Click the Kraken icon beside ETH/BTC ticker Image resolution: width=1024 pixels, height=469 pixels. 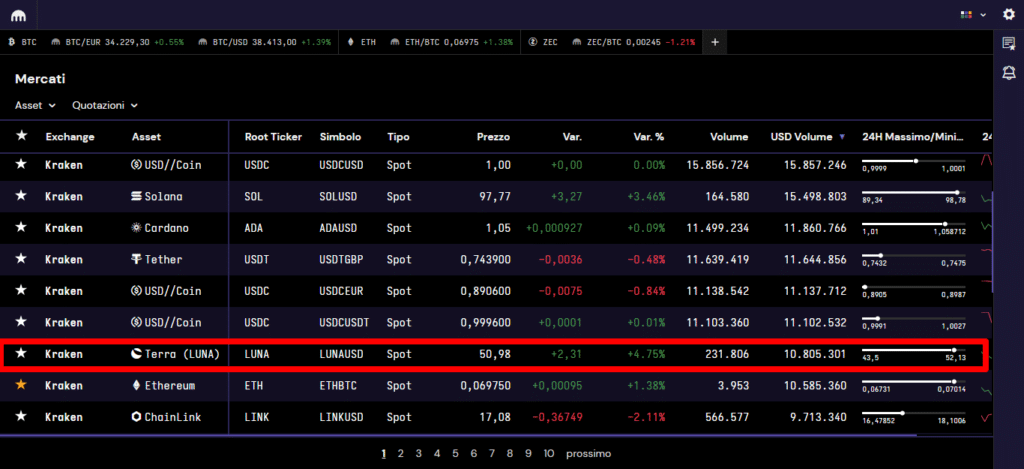395,42
